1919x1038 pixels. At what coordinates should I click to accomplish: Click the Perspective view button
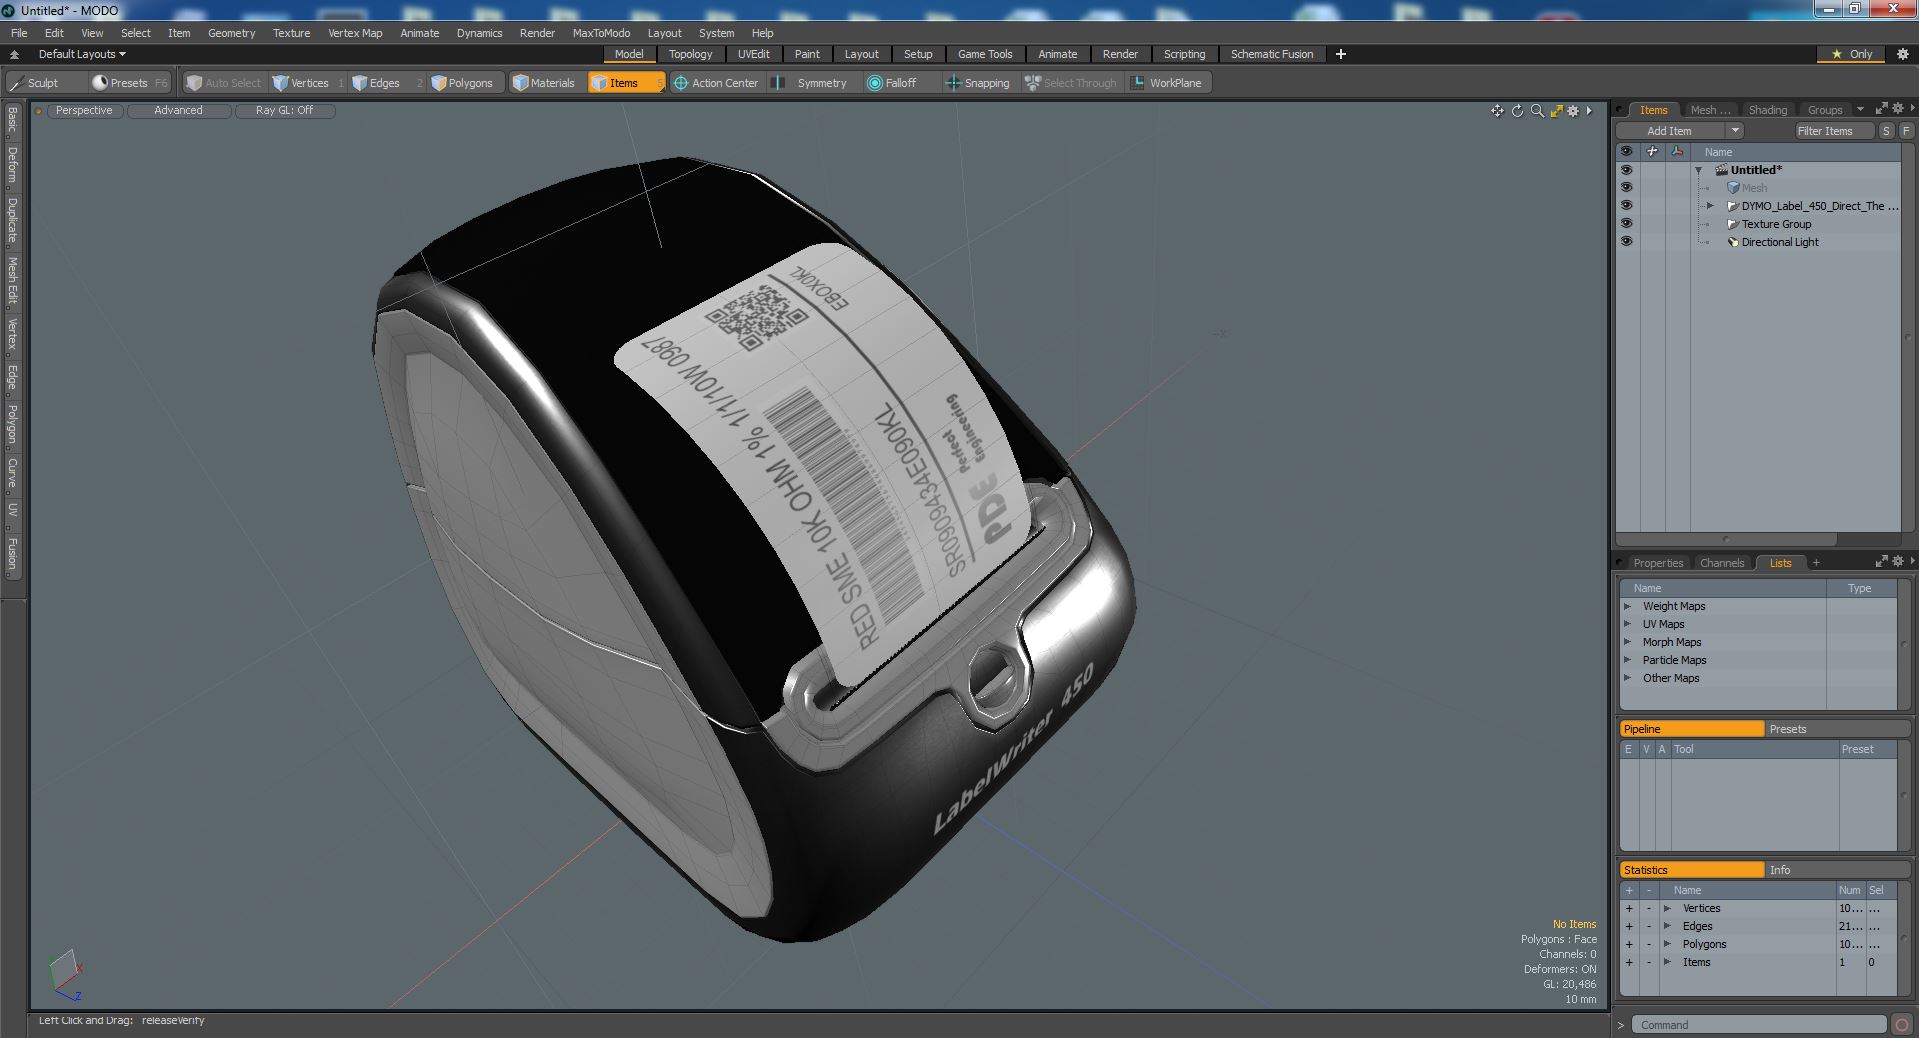84,111
